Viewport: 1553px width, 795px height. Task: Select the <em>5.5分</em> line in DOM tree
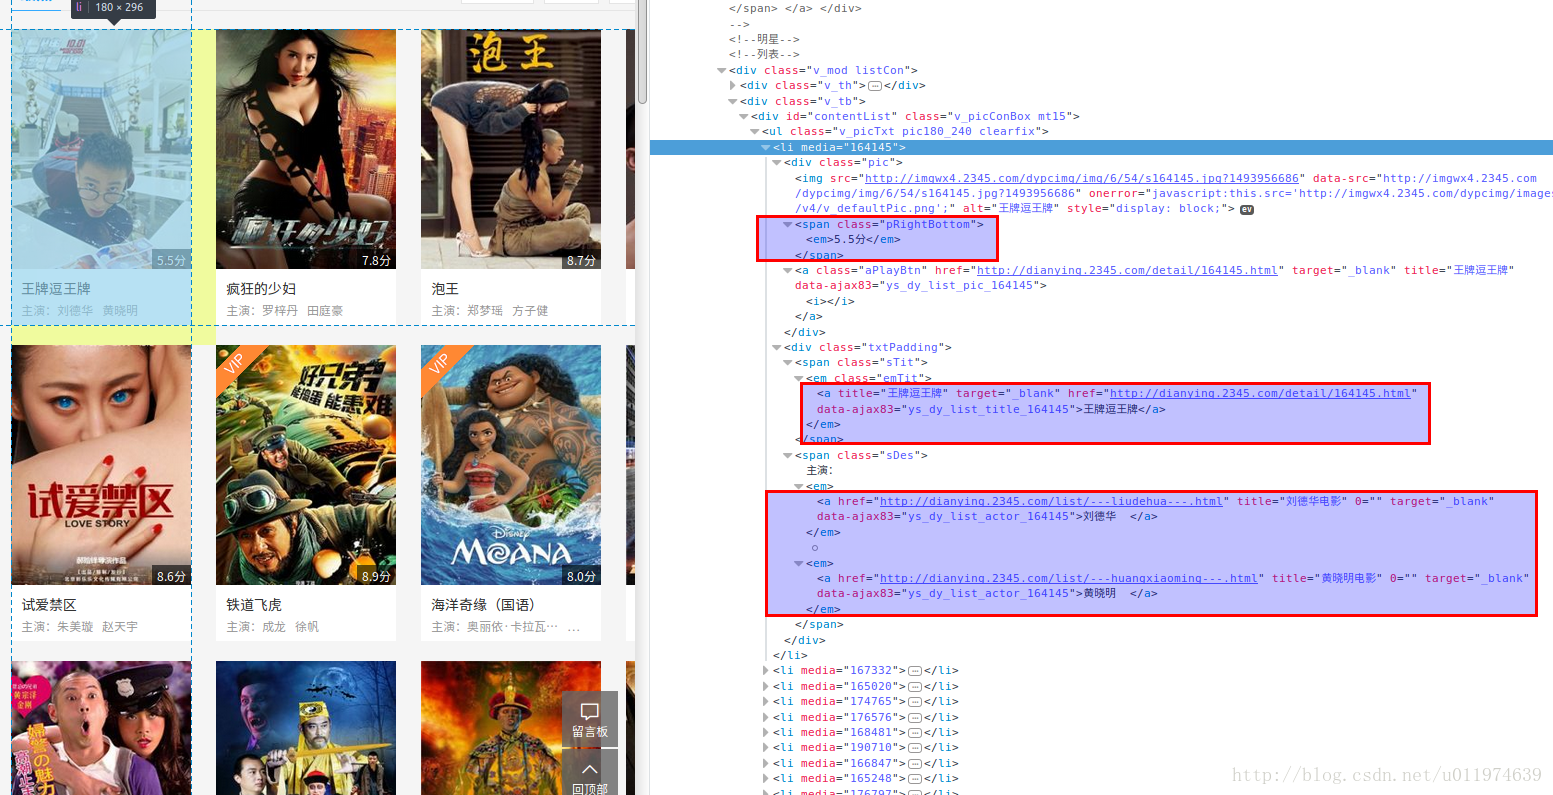[853, 240]
